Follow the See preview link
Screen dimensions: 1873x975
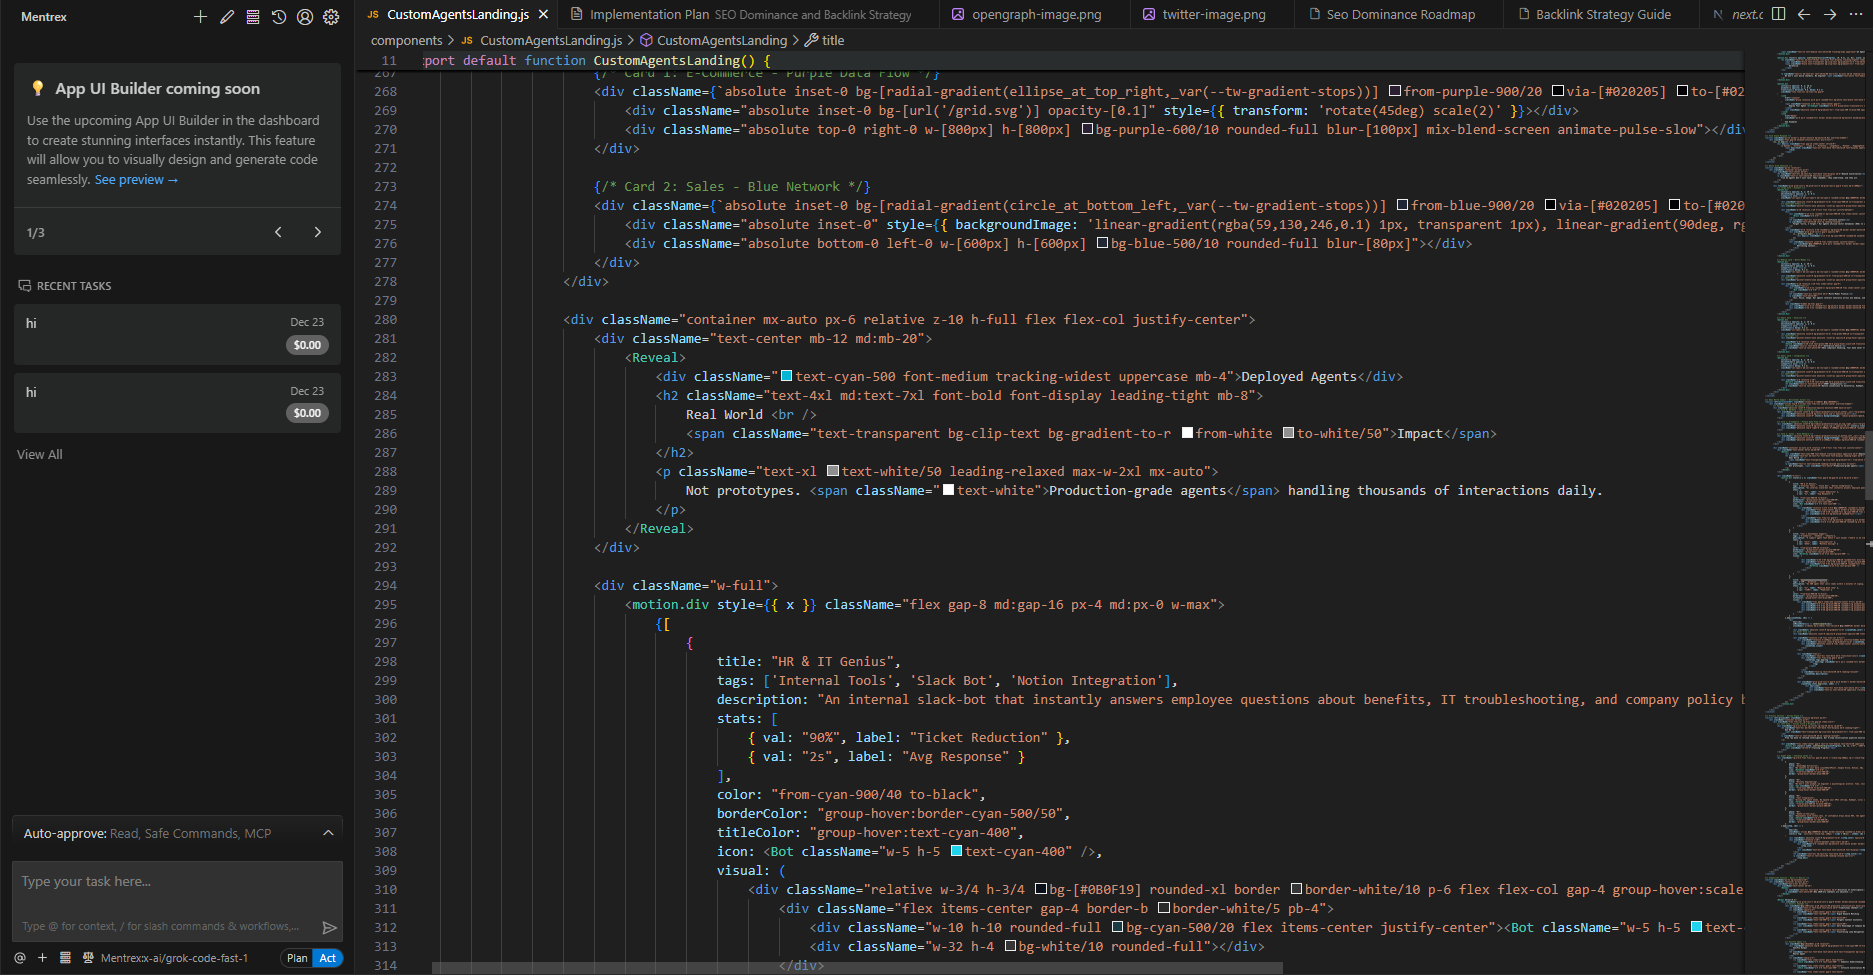pos(136,180)
